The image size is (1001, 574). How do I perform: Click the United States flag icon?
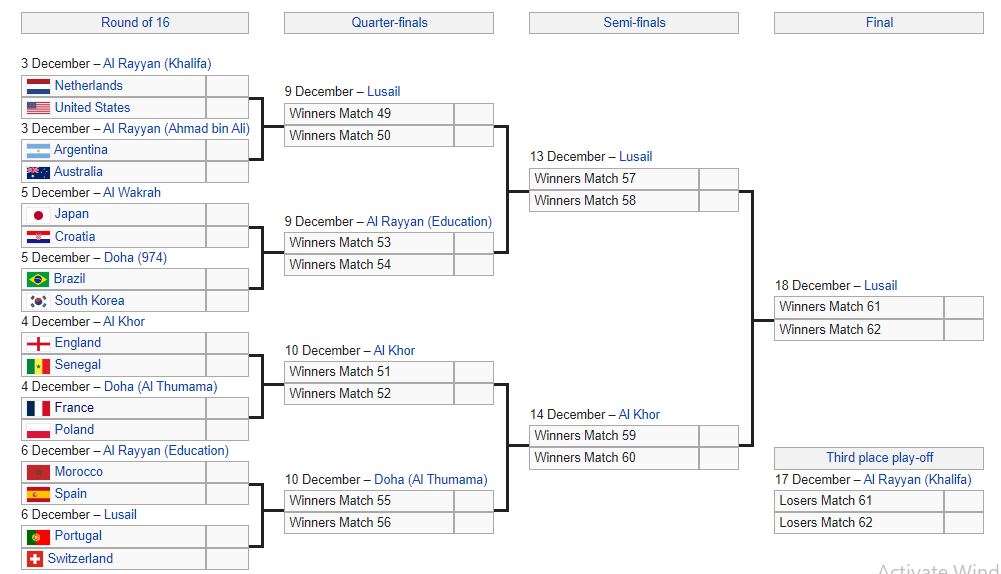(x=38, y=108)
